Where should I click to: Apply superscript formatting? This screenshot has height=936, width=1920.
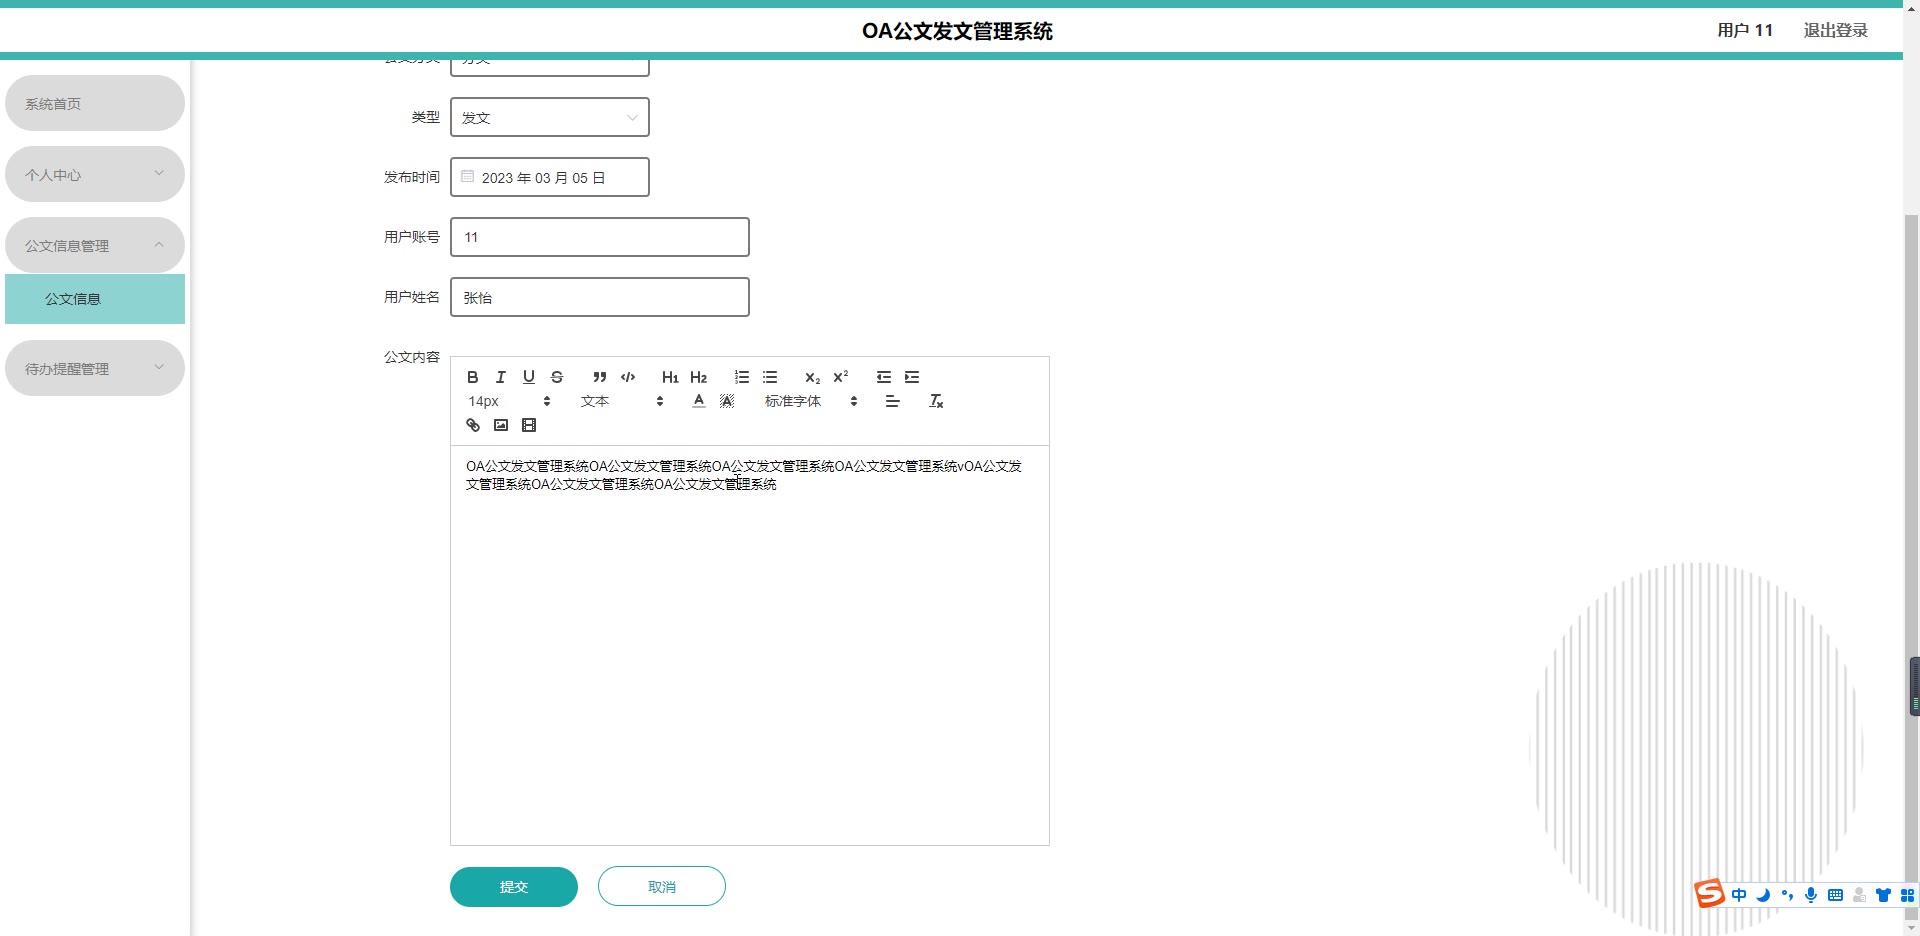(x=841, y=377)
